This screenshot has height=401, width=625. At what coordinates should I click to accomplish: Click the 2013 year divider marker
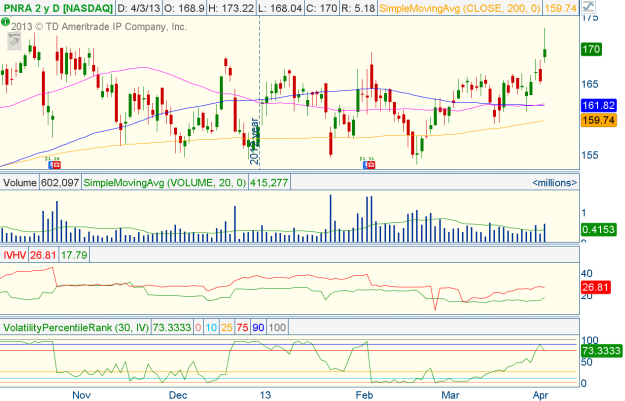tap(254, 140)
